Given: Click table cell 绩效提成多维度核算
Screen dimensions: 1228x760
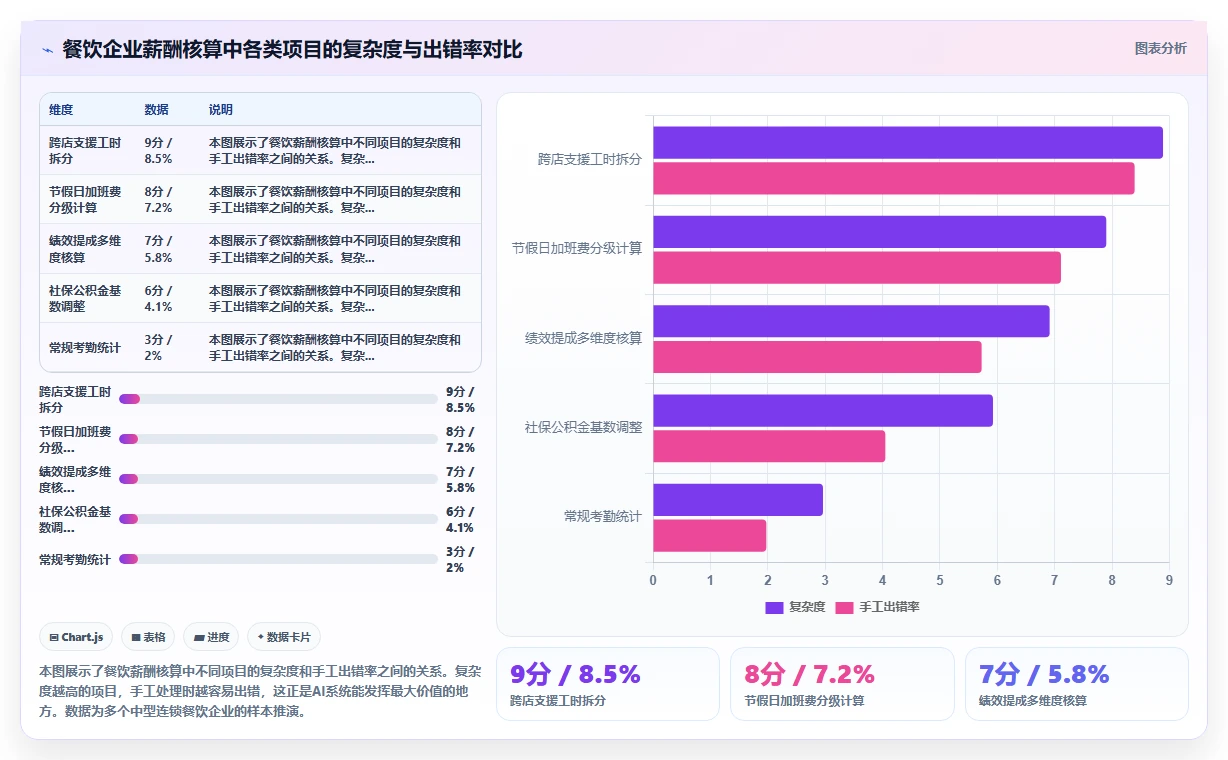Looking at the screenshot, I should click(87, 249).
